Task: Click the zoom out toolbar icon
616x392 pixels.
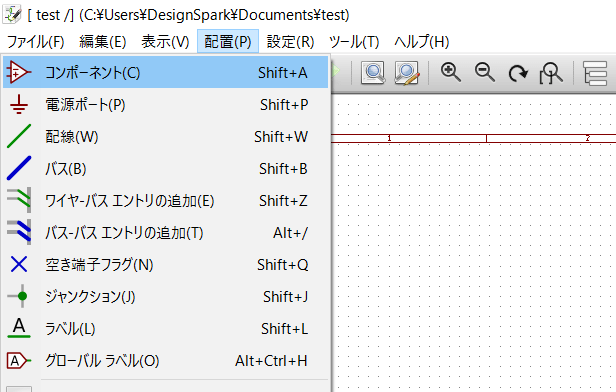Action: tap(484, 73)
